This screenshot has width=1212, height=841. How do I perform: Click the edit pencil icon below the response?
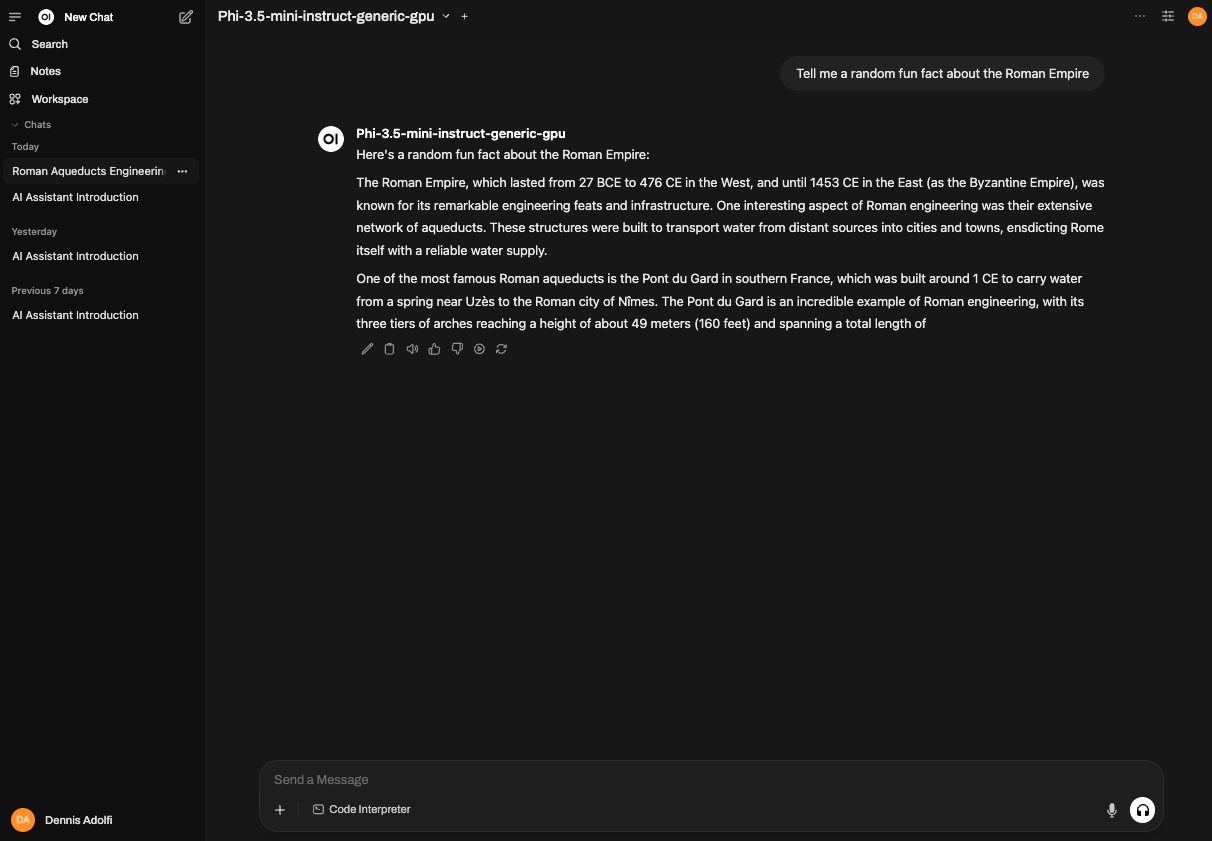point(367,349)
